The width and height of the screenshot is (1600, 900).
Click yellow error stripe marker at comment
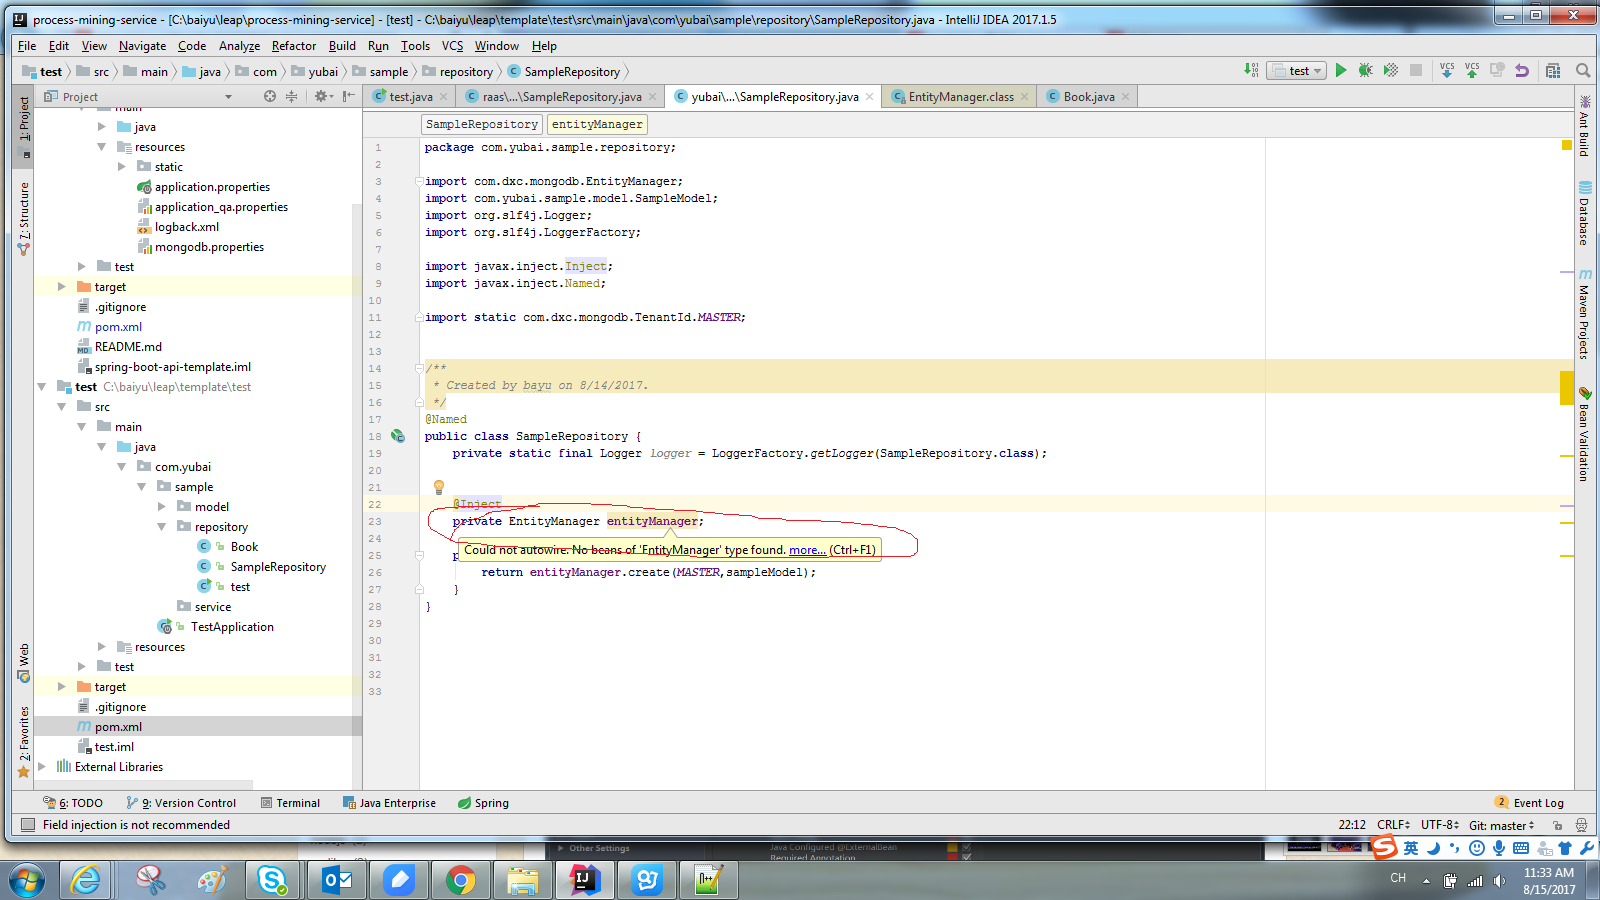[1567, 388]
